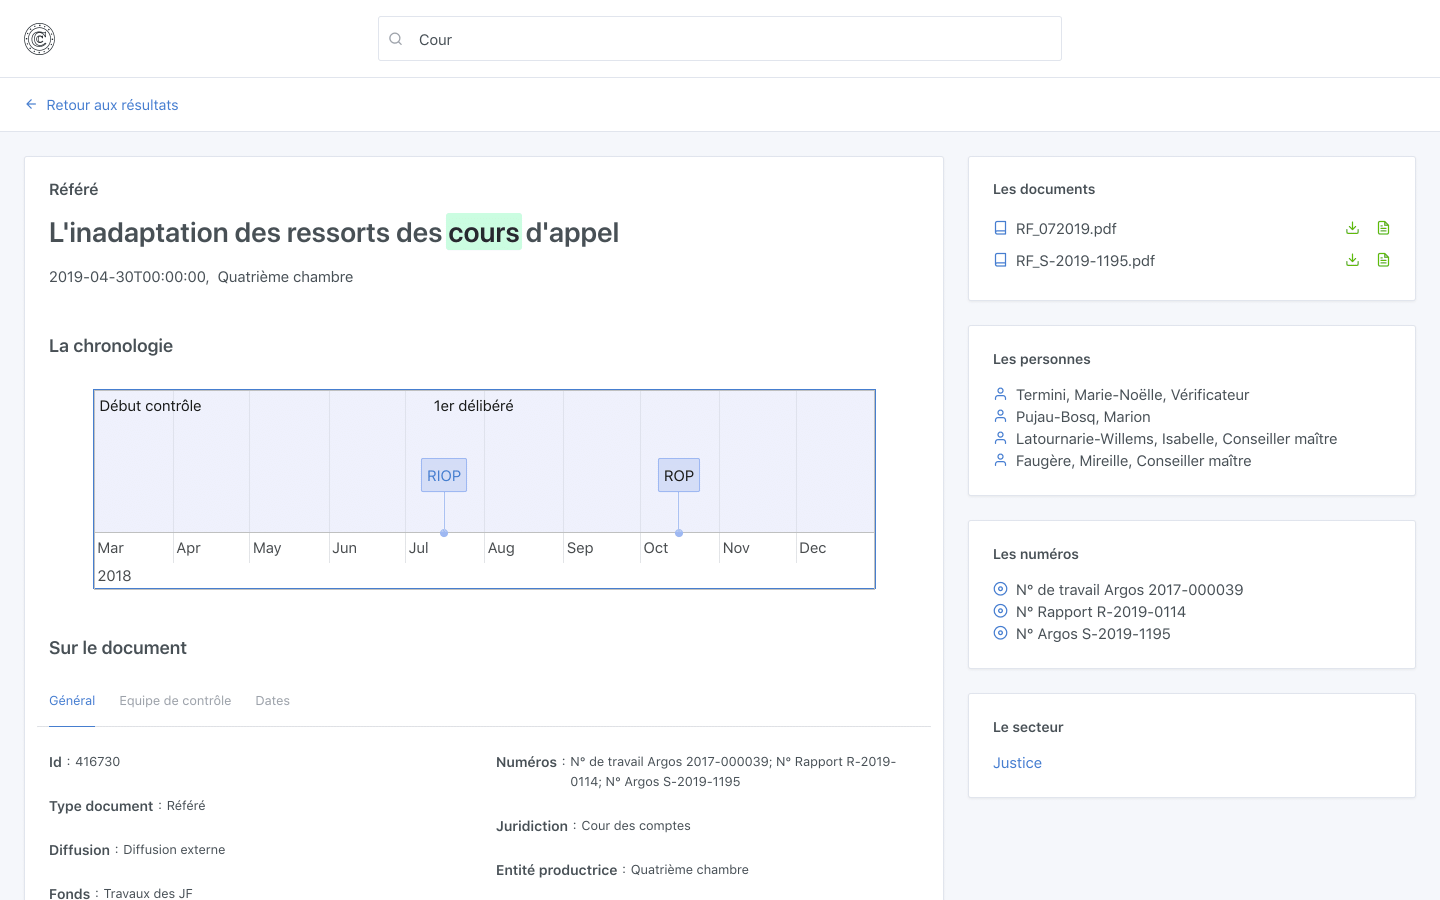Click the RIOP marker on the chronology
This screenshot has width=1440, height=900.
point(443,475)
